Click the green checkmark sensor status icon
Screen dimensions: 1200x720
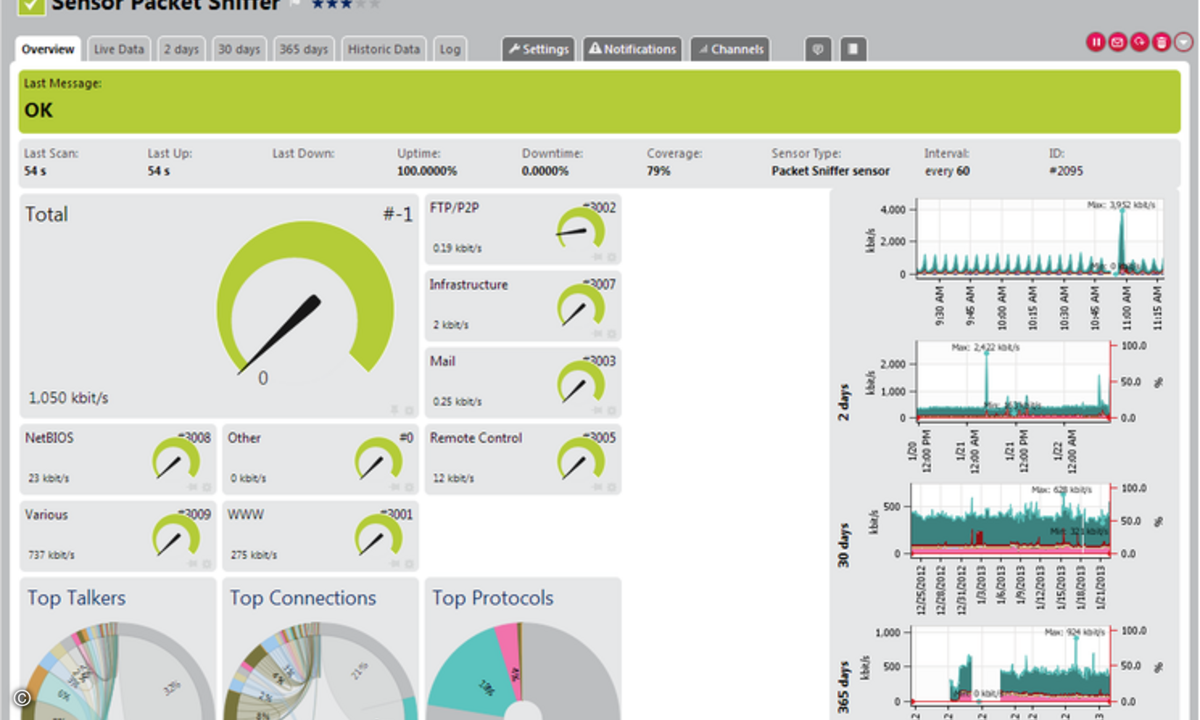pyautogui.click(x=31, y=5)
